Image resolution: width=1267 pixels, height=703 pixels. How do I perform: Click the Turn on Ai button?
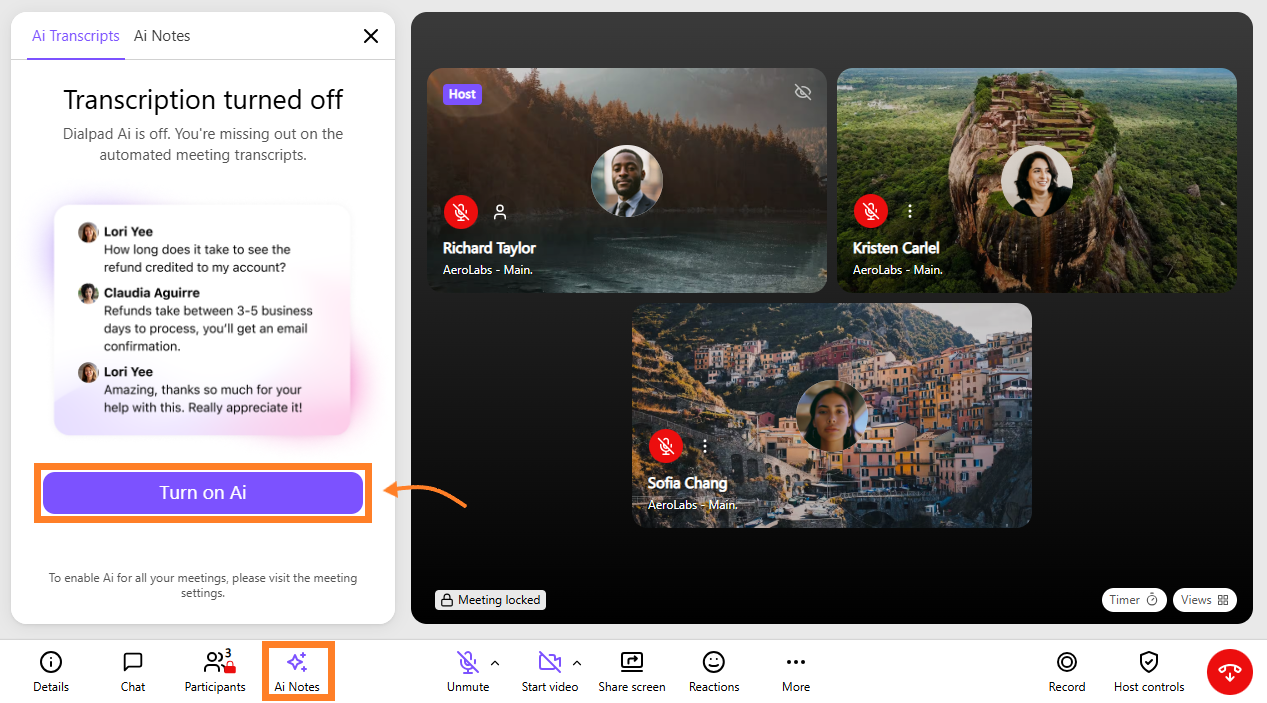203,493
